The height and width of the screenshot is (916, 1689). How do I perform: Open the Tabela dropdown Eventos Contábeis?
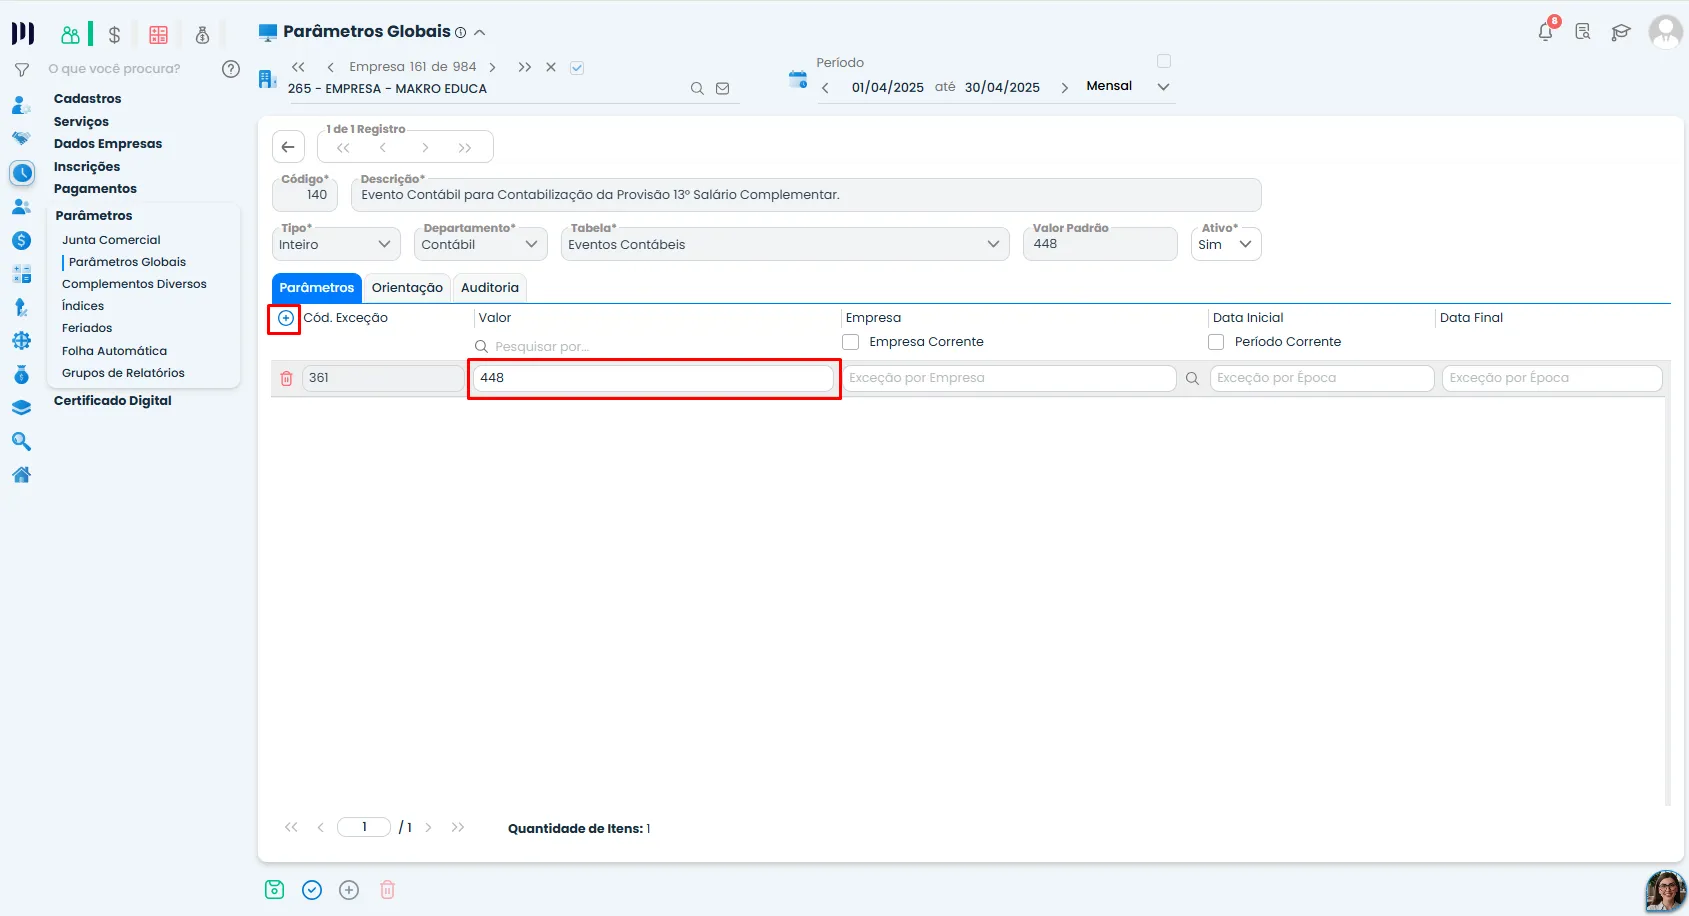click(x=785, y=244)
